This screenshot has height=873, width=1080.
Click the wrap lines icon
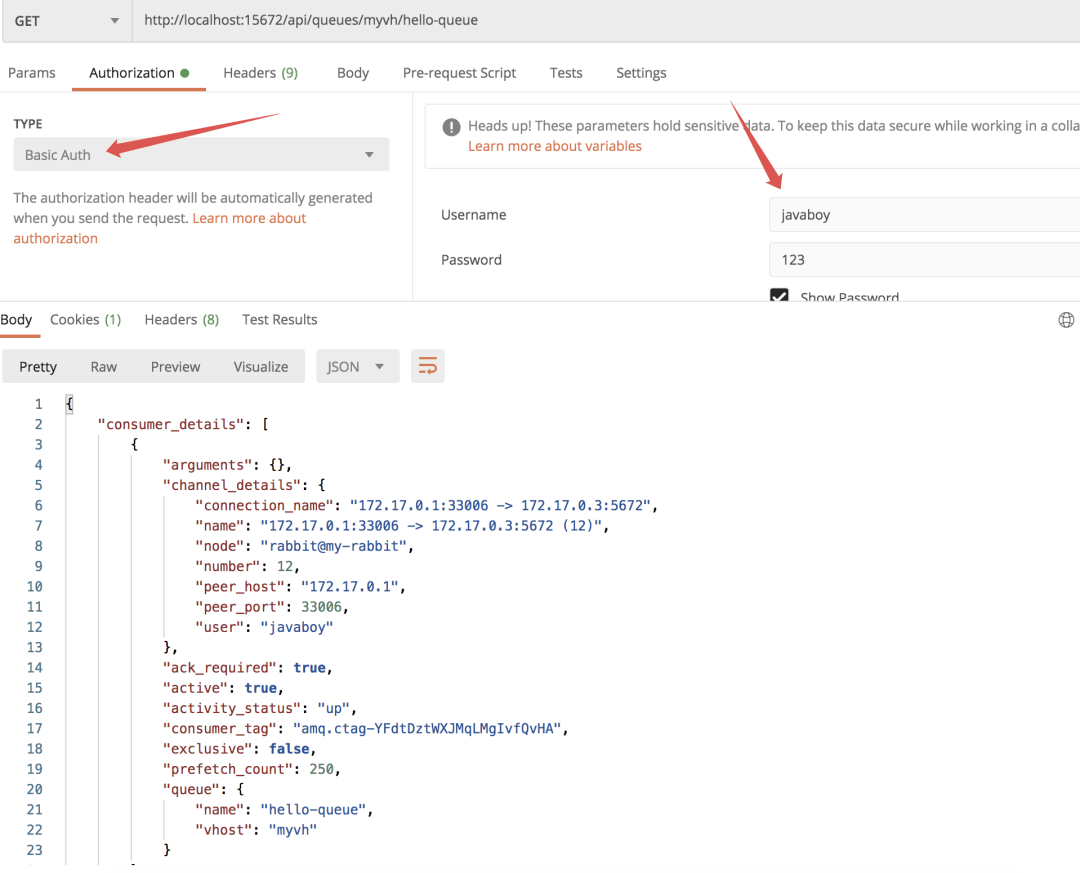[428, 366]
